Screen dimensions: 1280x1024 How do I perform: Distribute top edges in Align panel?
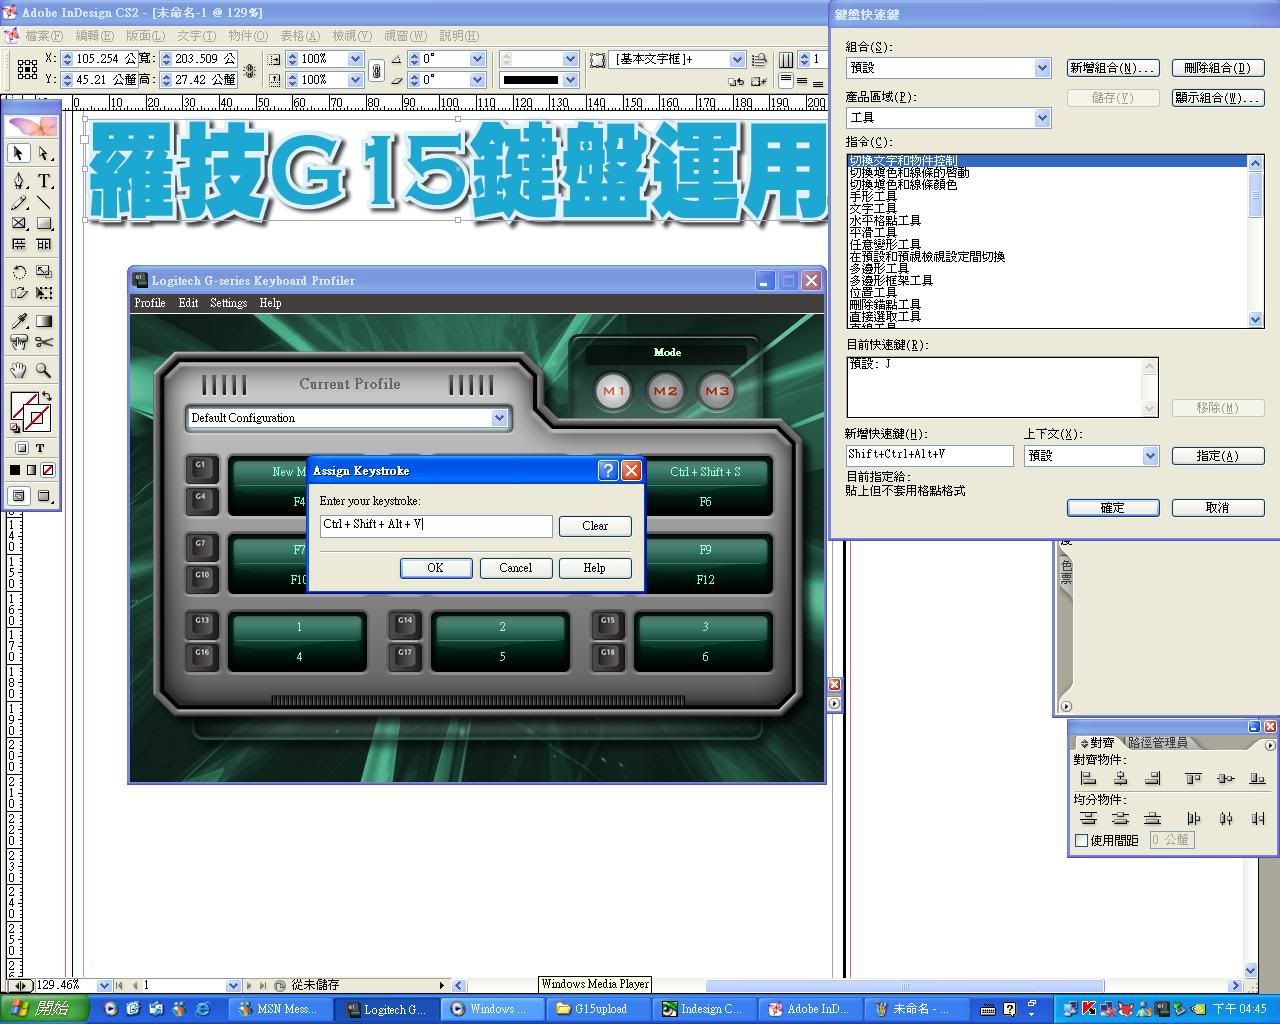click(1089, 818)
